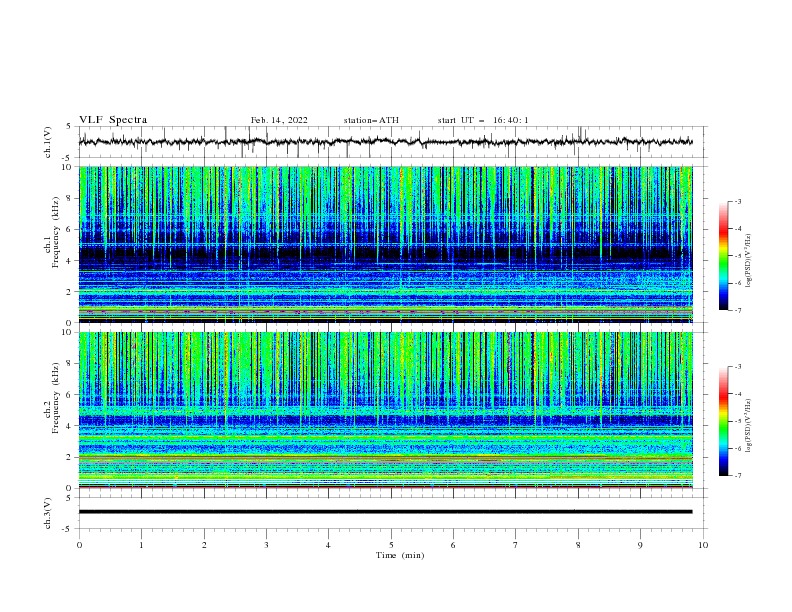
Task: Click the "5" volt tick of ch.3 waveform
Action: coord(69,497)
